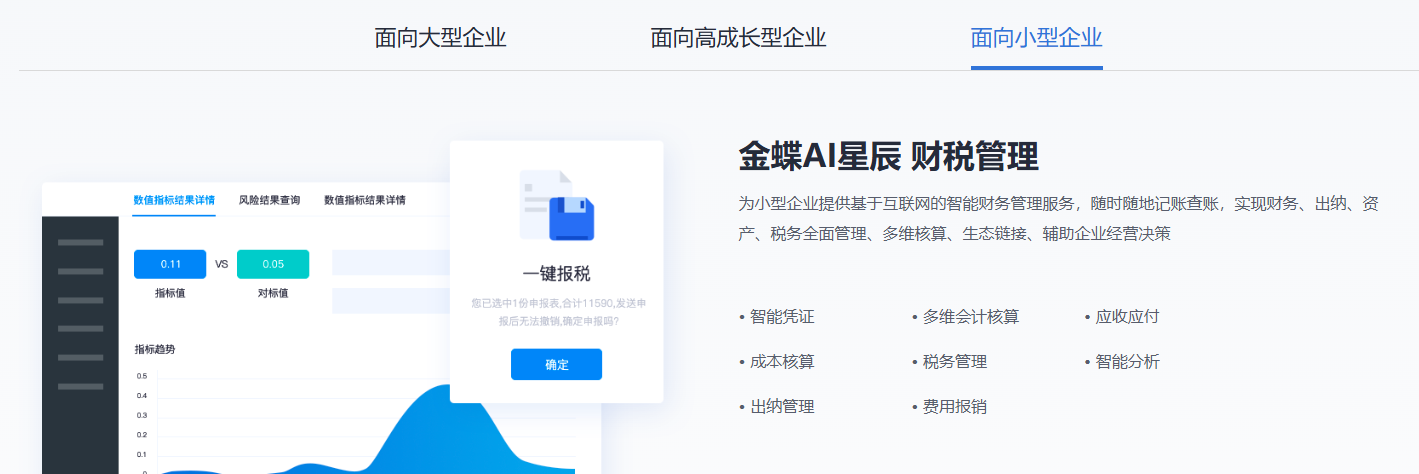Click the blue 0.11 indicator value badge
Screen dimensions: 1419x474
[170, 264]
